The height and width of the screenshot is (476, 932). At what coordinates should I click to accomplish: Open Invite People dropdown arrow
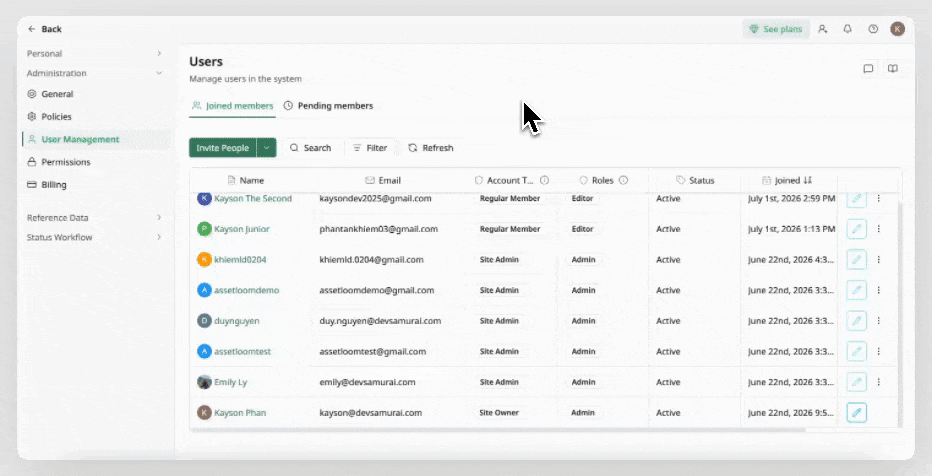266,148
